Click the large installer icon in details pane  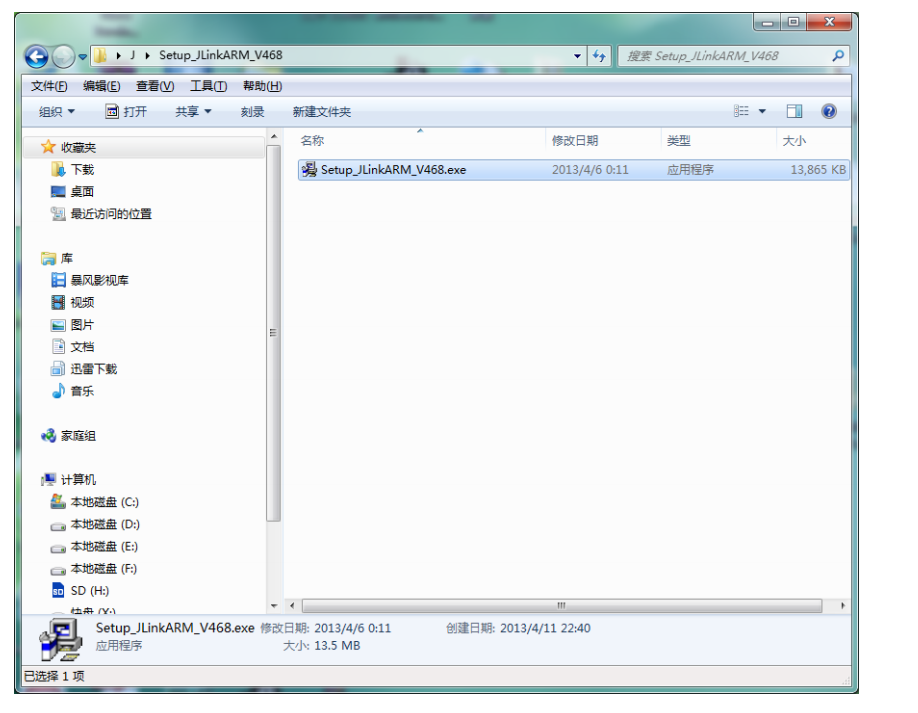point(60,640)
